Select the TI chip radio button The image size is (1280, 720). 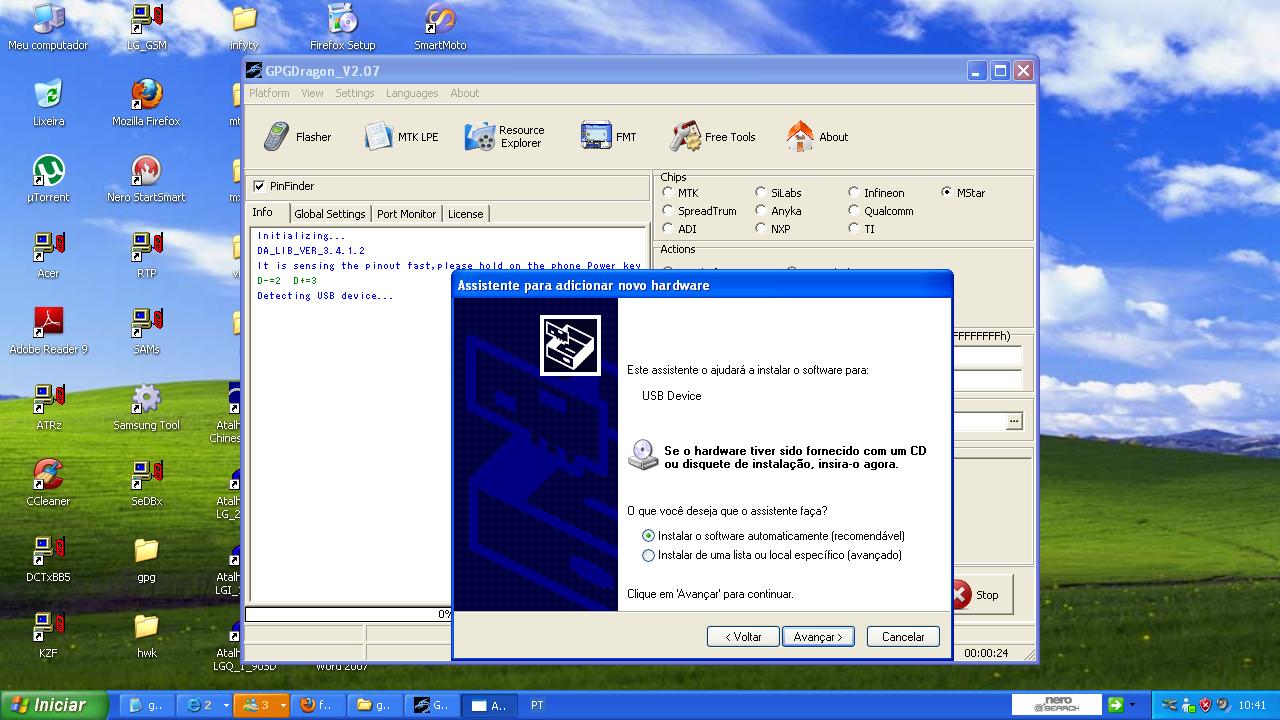point(854,228)
